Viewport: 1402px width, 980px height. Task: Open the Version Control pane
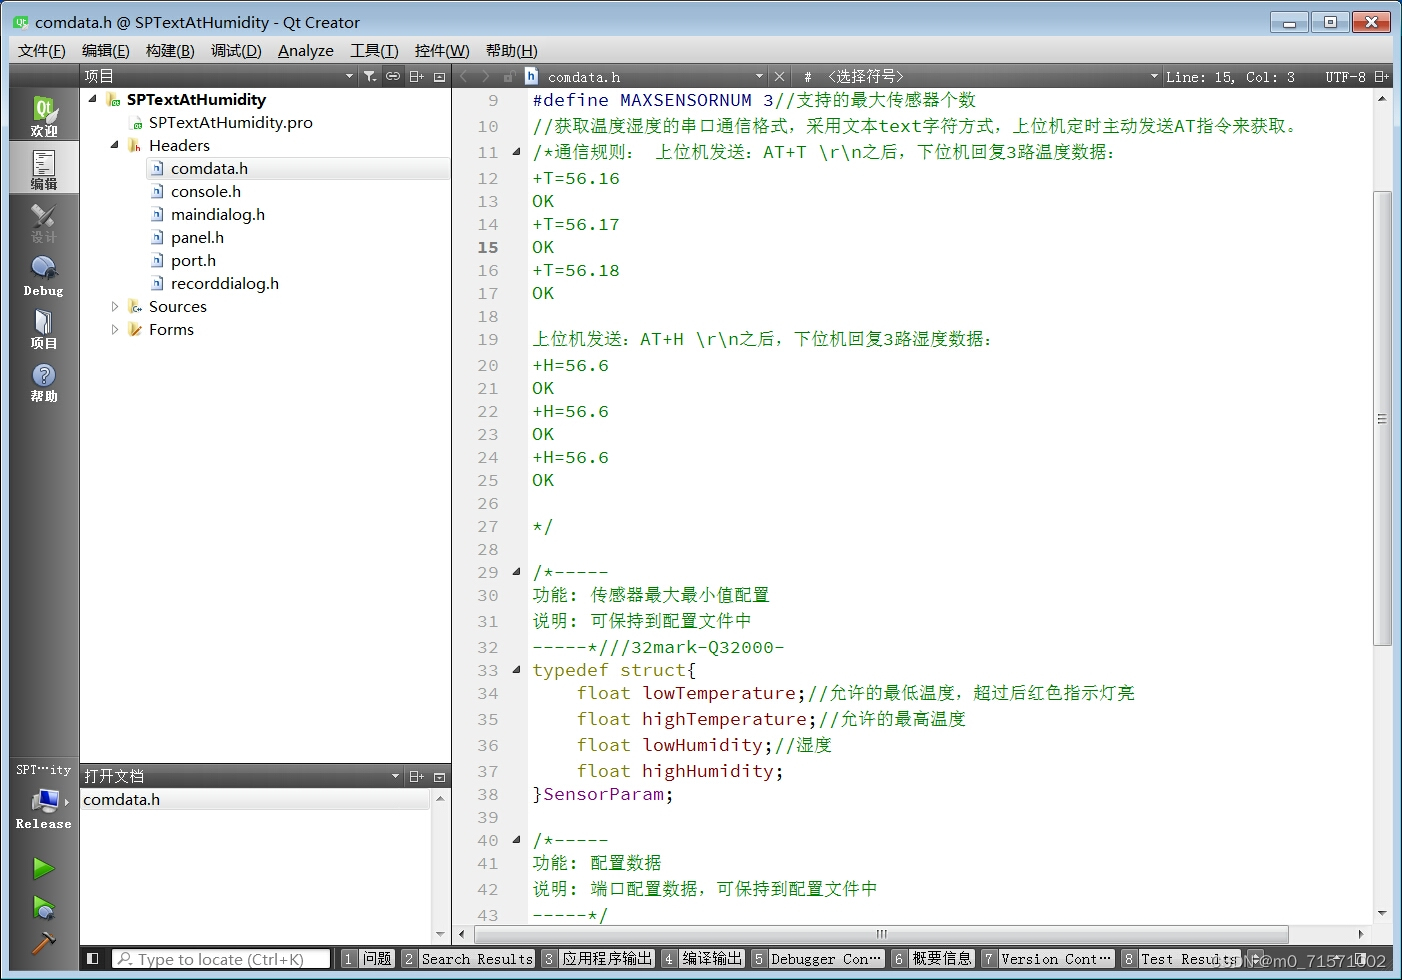pos(1048,958)
